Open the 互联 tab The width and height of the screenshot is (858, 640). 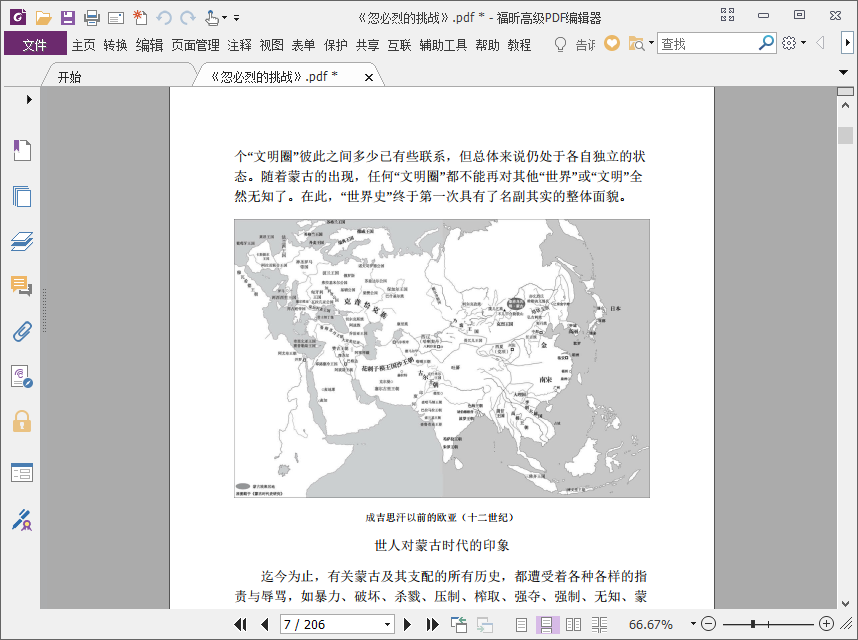click(x=399, y=45)
